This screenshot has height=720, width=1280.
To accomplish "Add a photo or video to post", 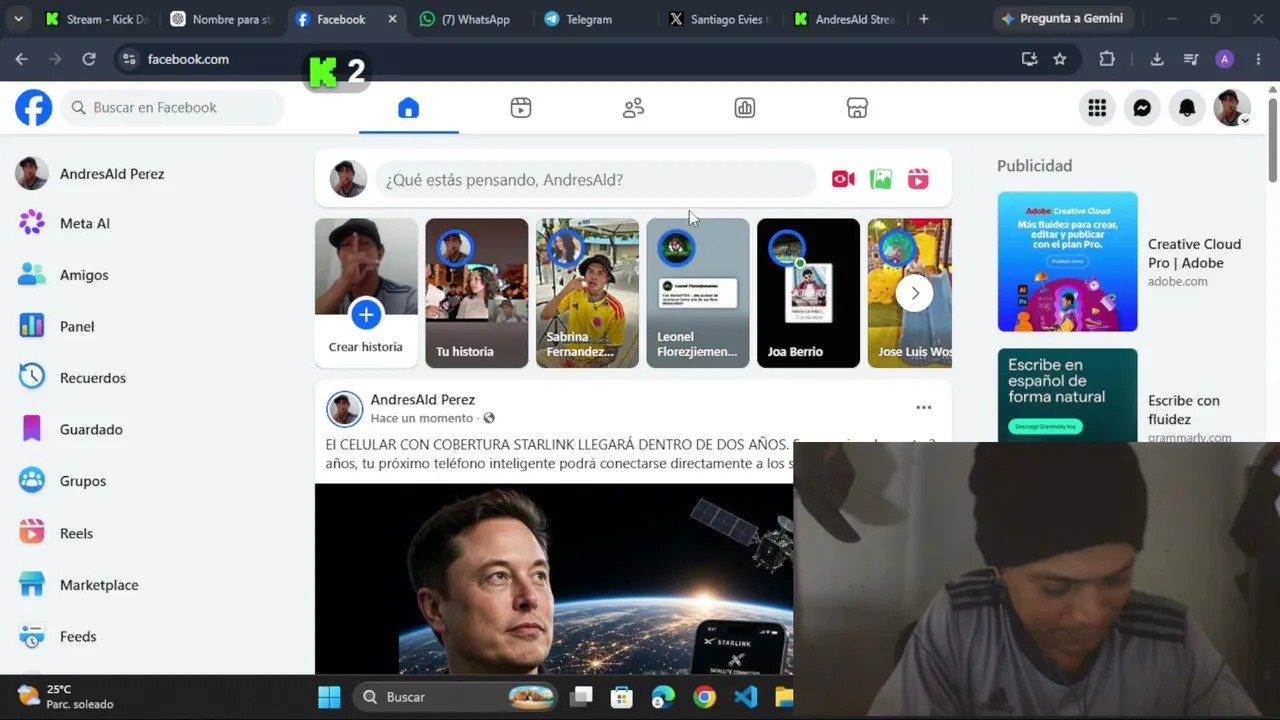I will [881, 179].
